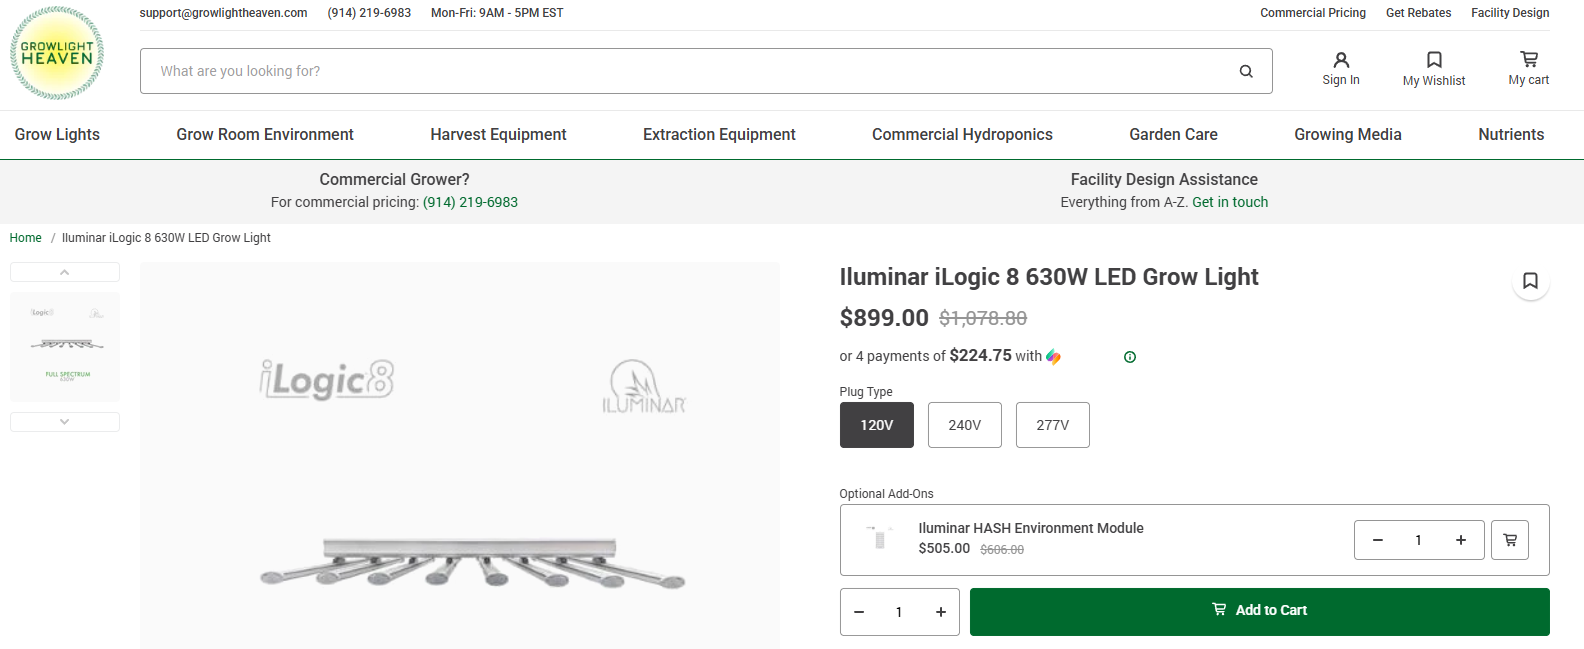The height and width of the screenshot is (649, 1584).
Task: Decrease add-on module quantity with minus
Action: click(1377, 540)
